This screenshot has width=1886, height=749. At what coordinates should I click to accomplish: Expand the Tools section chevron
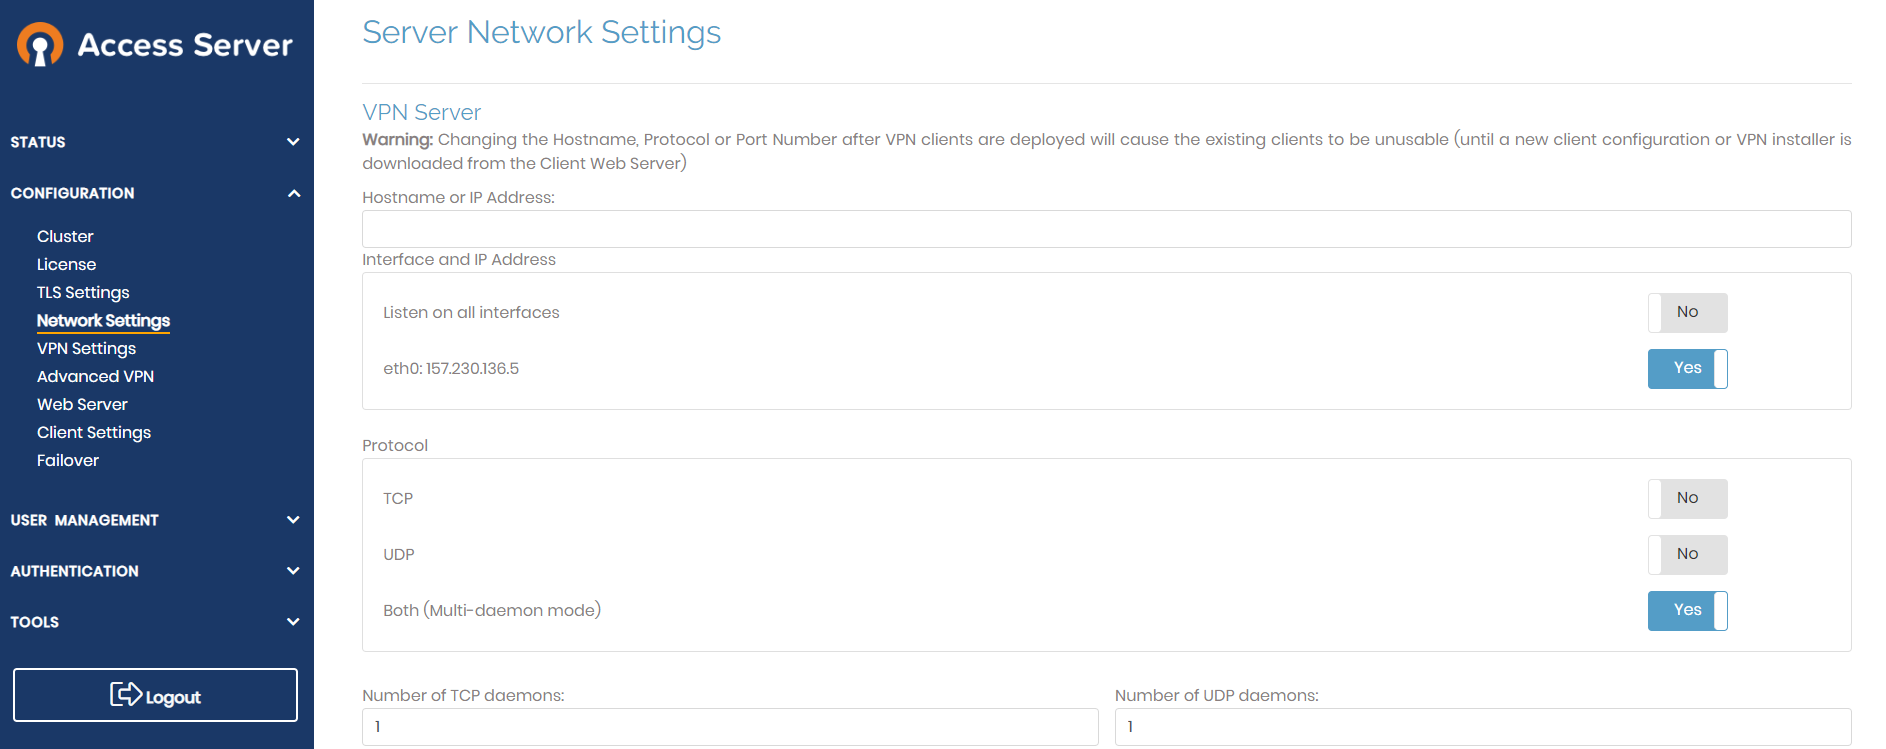[293, 622]
